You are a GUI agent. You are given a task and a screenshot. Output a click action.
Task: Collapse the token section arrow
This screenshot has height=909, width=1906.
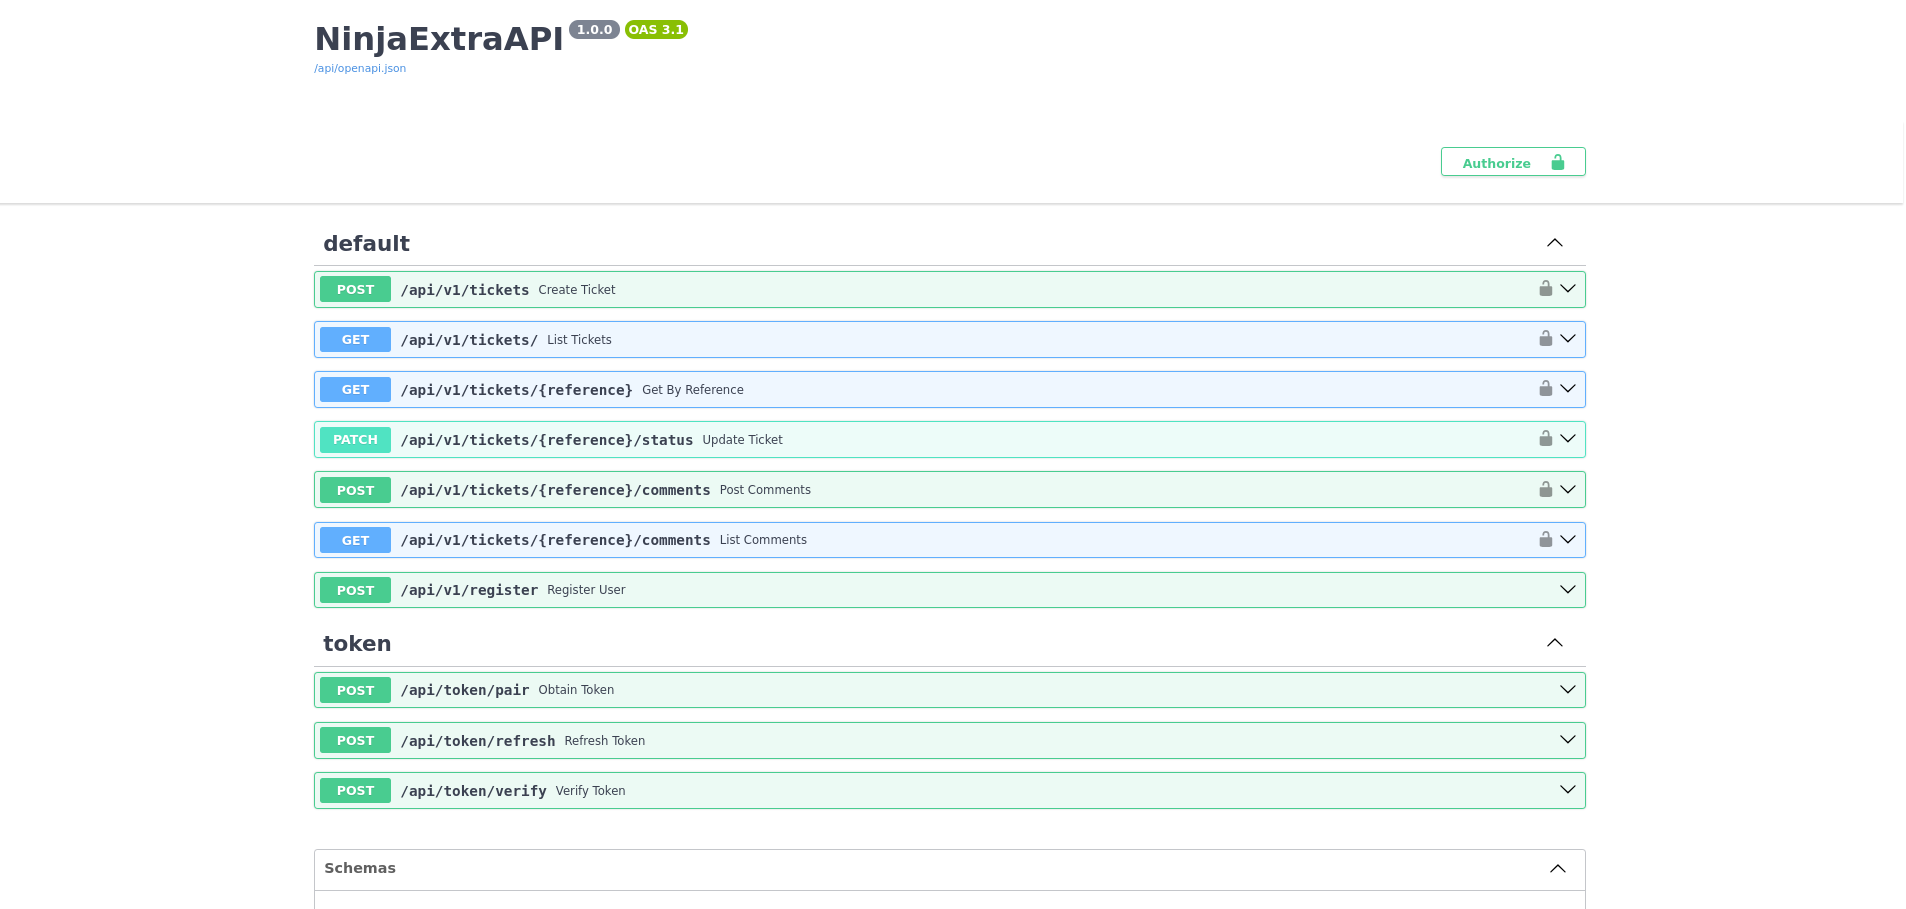[1555, 643]
